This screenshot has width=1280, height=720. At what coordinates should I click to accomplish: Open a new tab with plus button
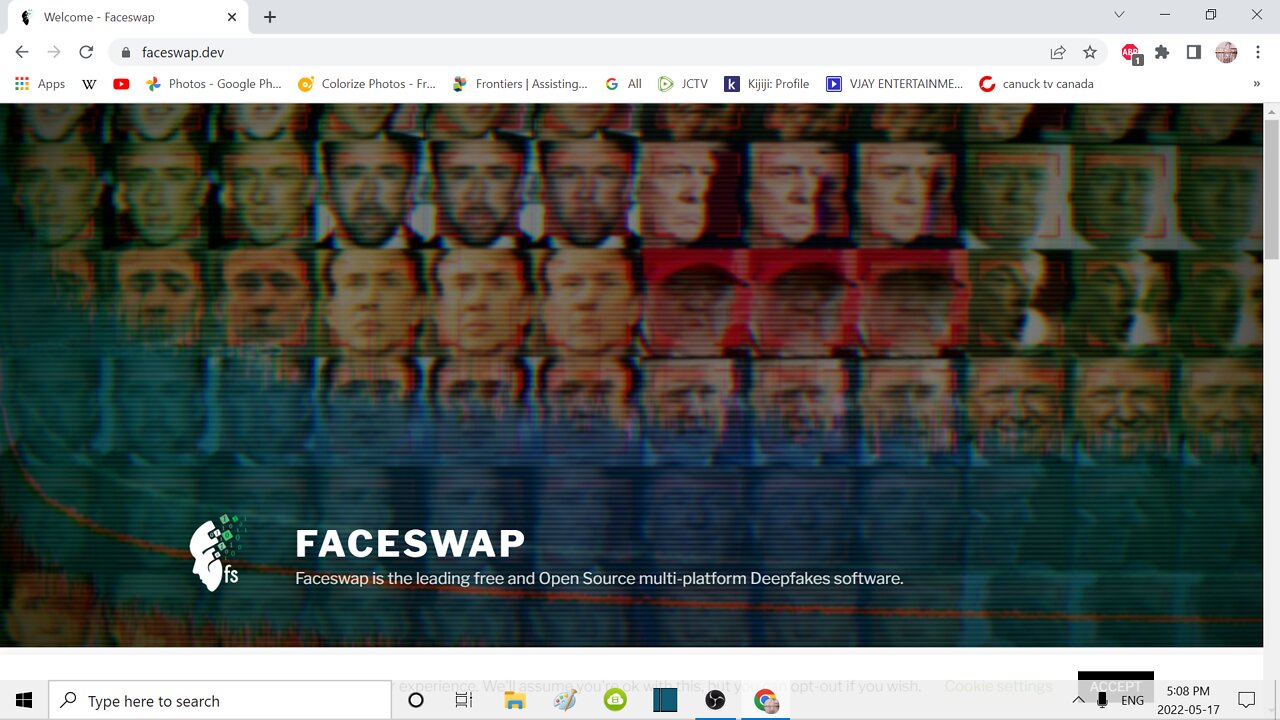270,17
